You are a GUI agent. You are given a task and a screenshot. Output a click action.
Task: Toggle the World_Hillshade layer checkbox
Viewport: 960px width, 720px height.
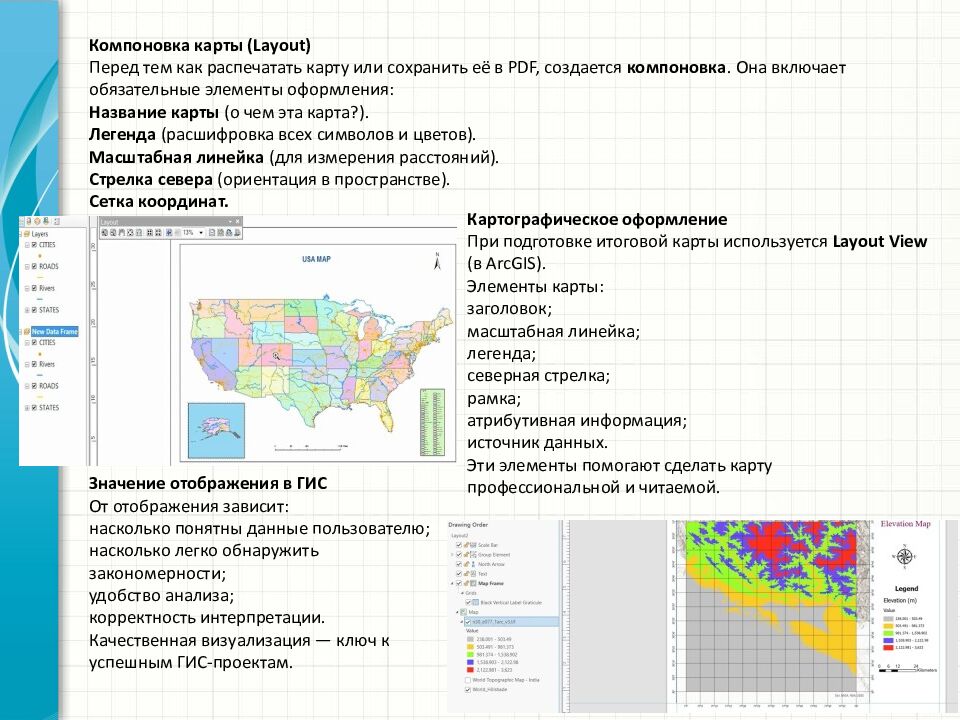pos(468,690)
